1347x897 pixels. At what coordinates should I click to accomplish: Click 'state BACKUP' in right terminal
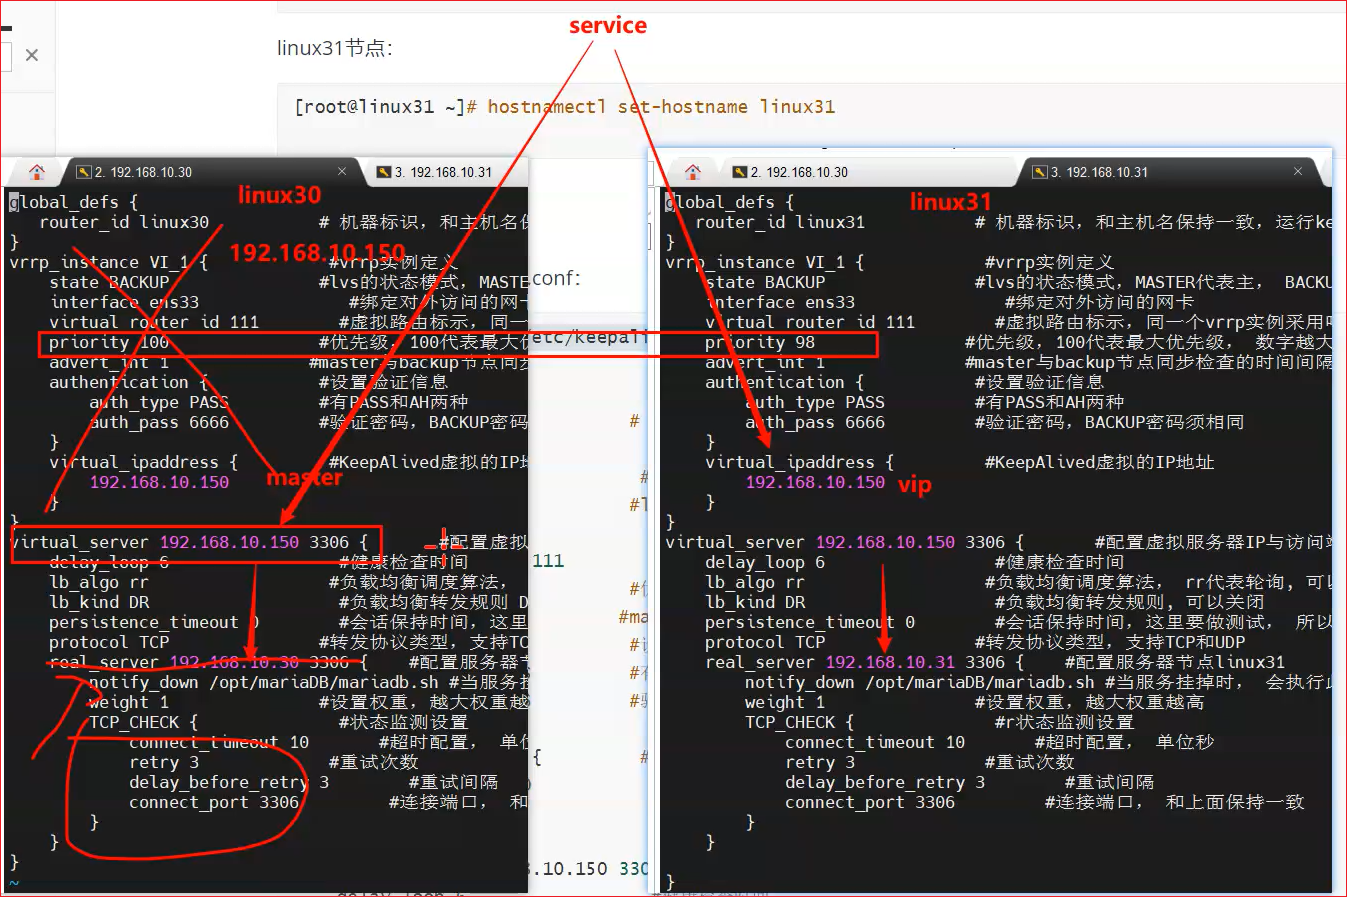[765, 282]
